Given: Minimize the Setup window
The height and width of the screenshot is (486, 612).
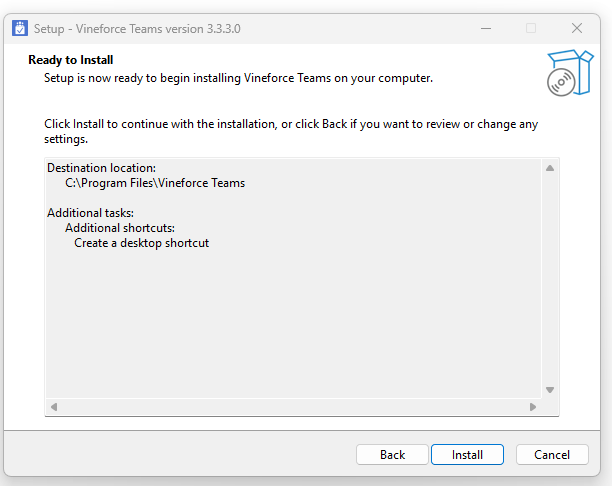Looking at the screenshot, I should (486, 28).
